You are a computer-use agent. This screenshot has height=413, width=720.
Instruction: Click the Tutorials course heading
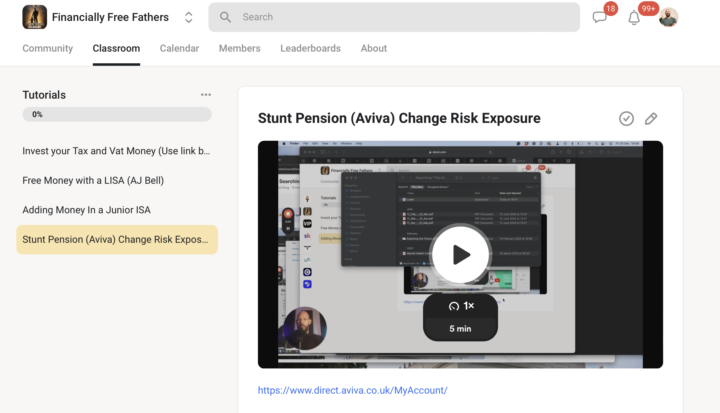[44, 95]
